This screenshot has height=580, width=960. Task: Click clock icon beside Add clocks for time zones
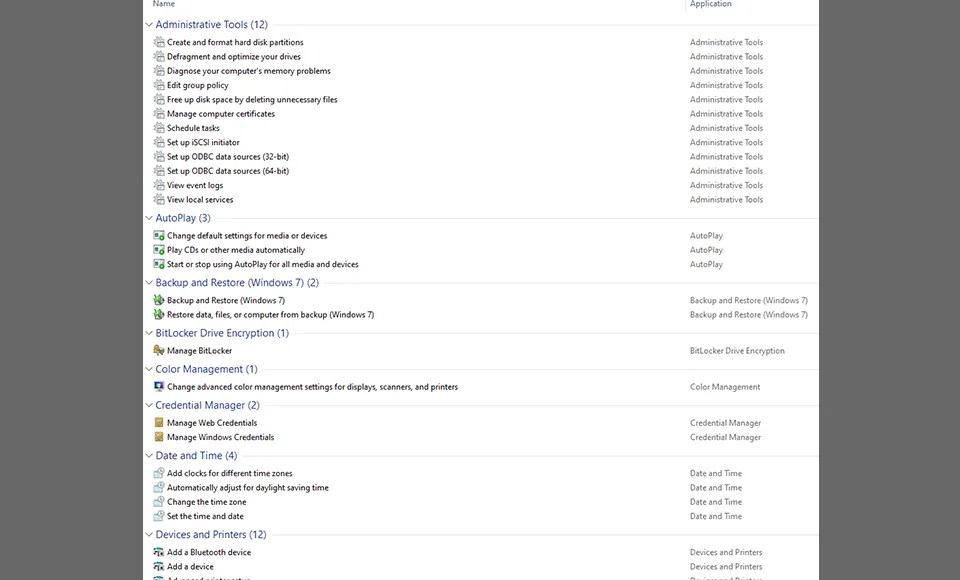159,473
